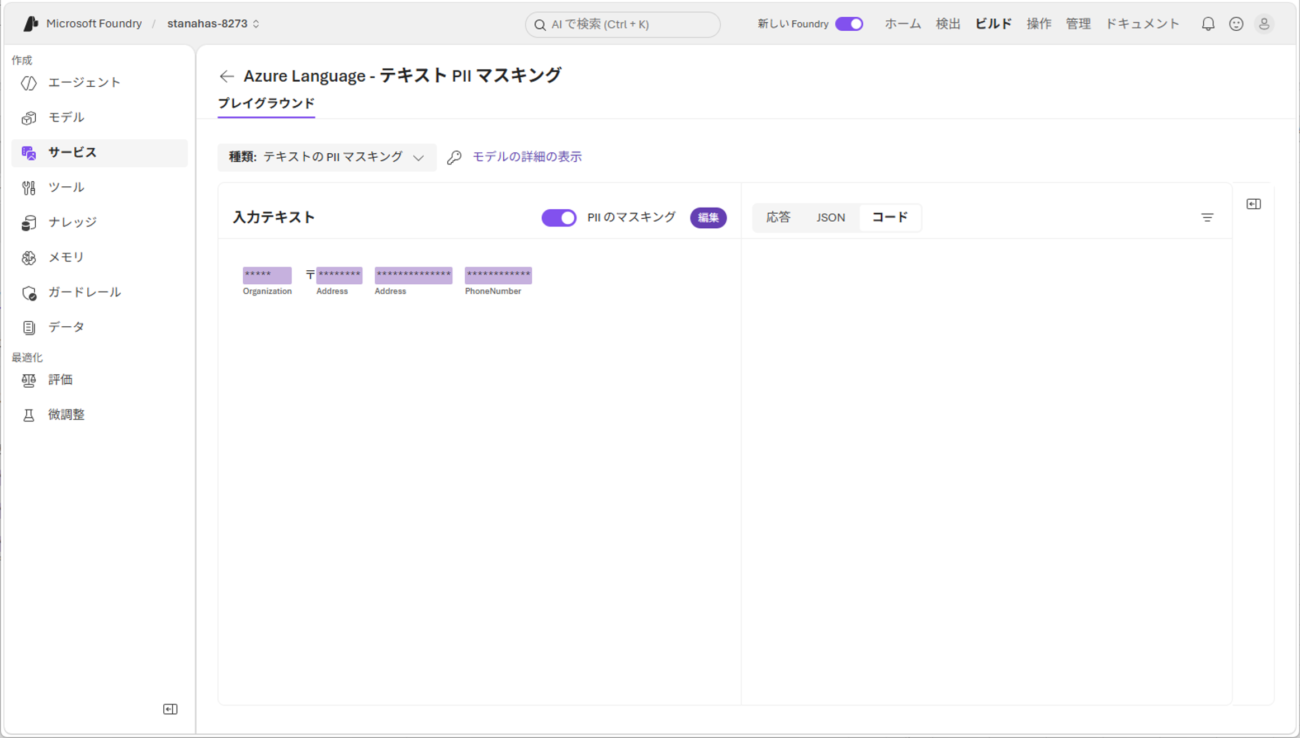Click the データ sidebar icon
Screen dimensions: 1300x738
click(29, 328)
